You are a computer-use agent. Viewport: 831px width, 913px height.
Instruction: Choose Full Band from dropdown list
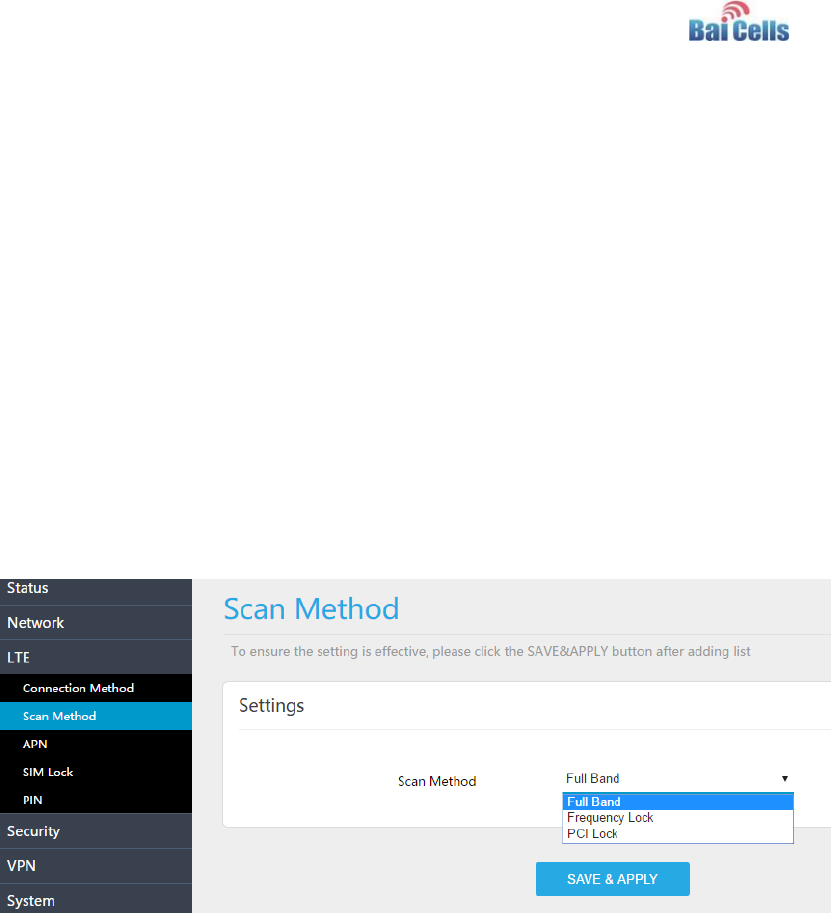pos(677,802)
